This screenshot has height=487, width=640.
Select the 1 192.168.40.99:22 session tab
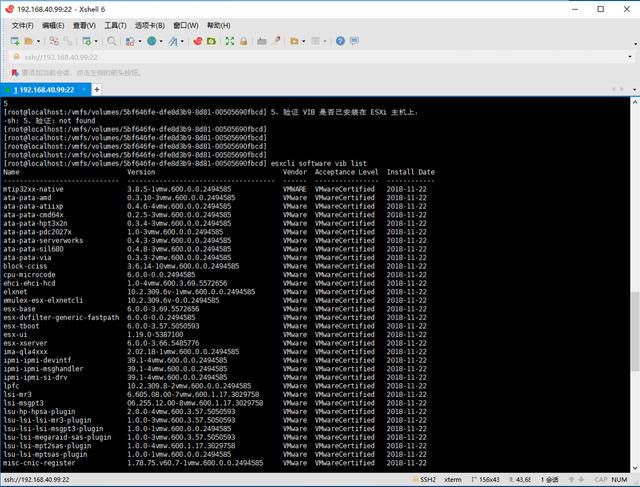point(44,90)
